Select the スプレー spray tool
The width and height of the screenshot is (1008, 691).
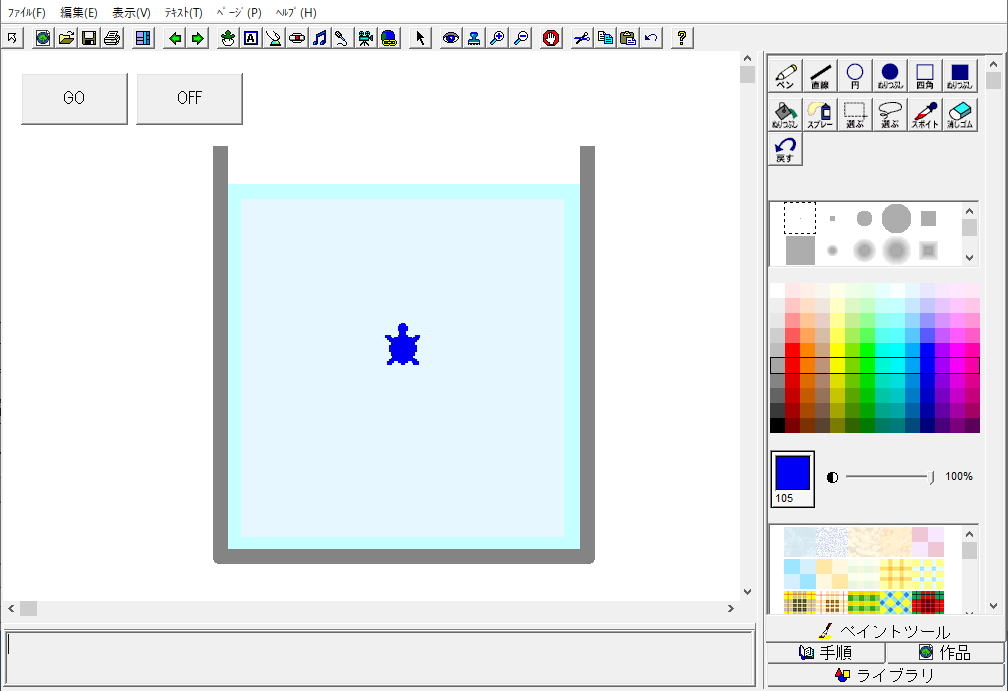click(820, 114)
